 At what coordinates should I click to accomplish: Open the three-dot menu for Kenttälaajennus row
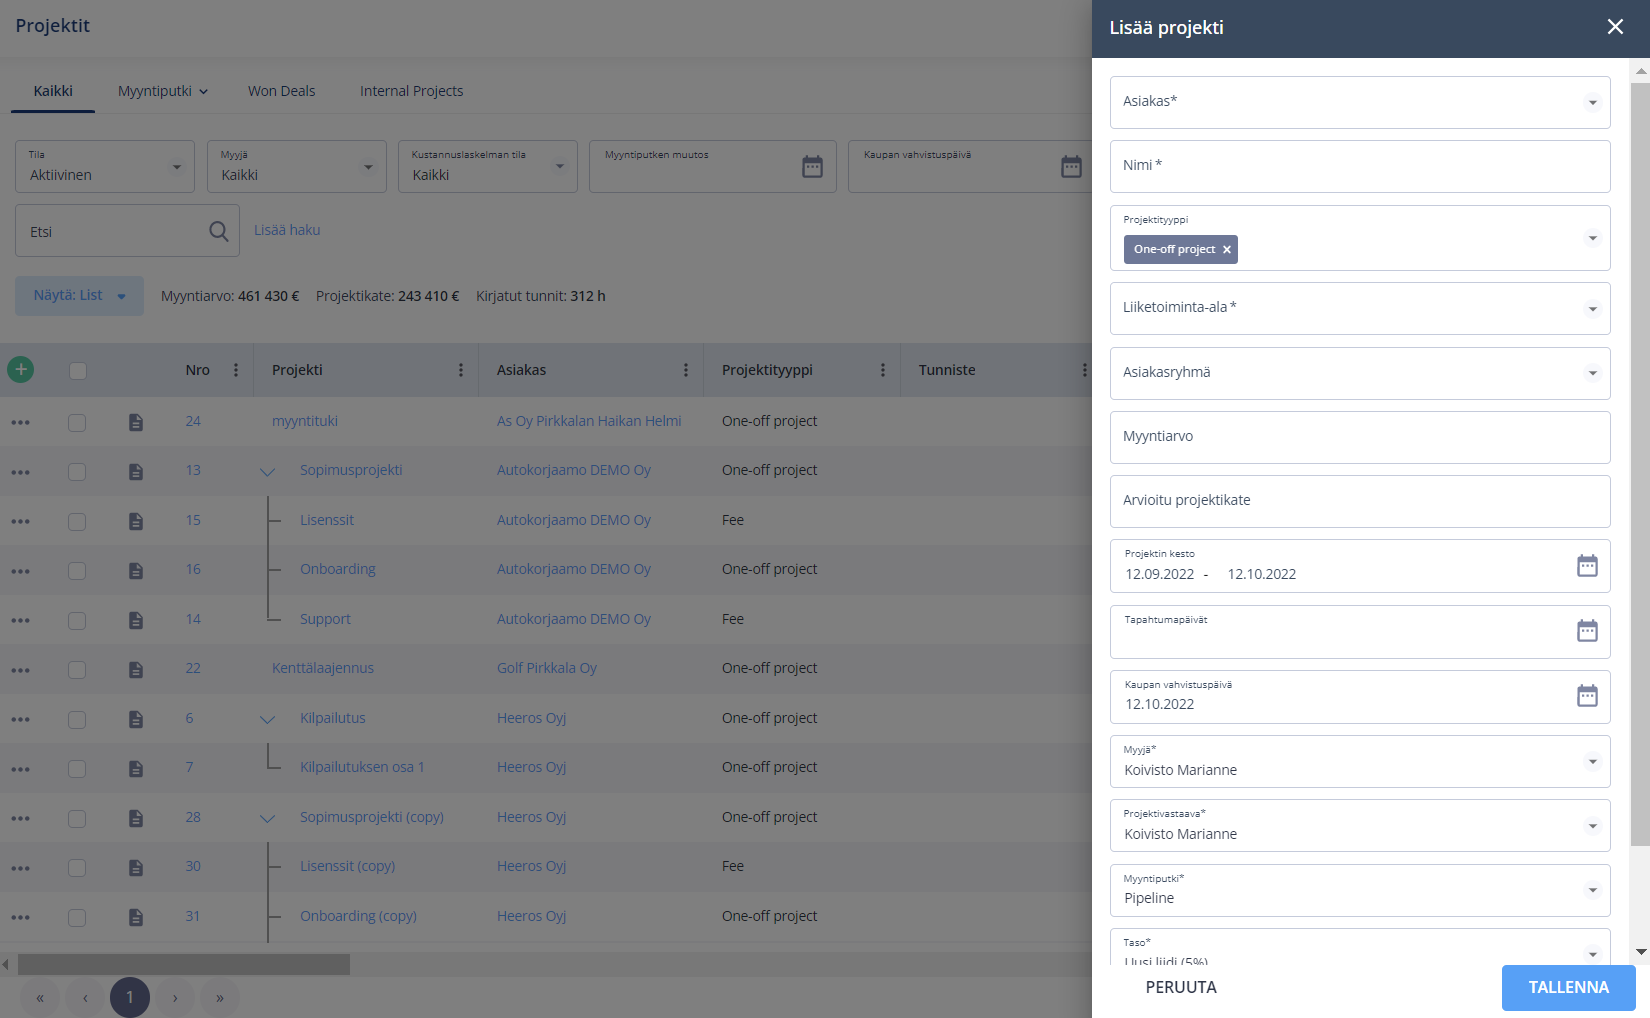(20, 669)
